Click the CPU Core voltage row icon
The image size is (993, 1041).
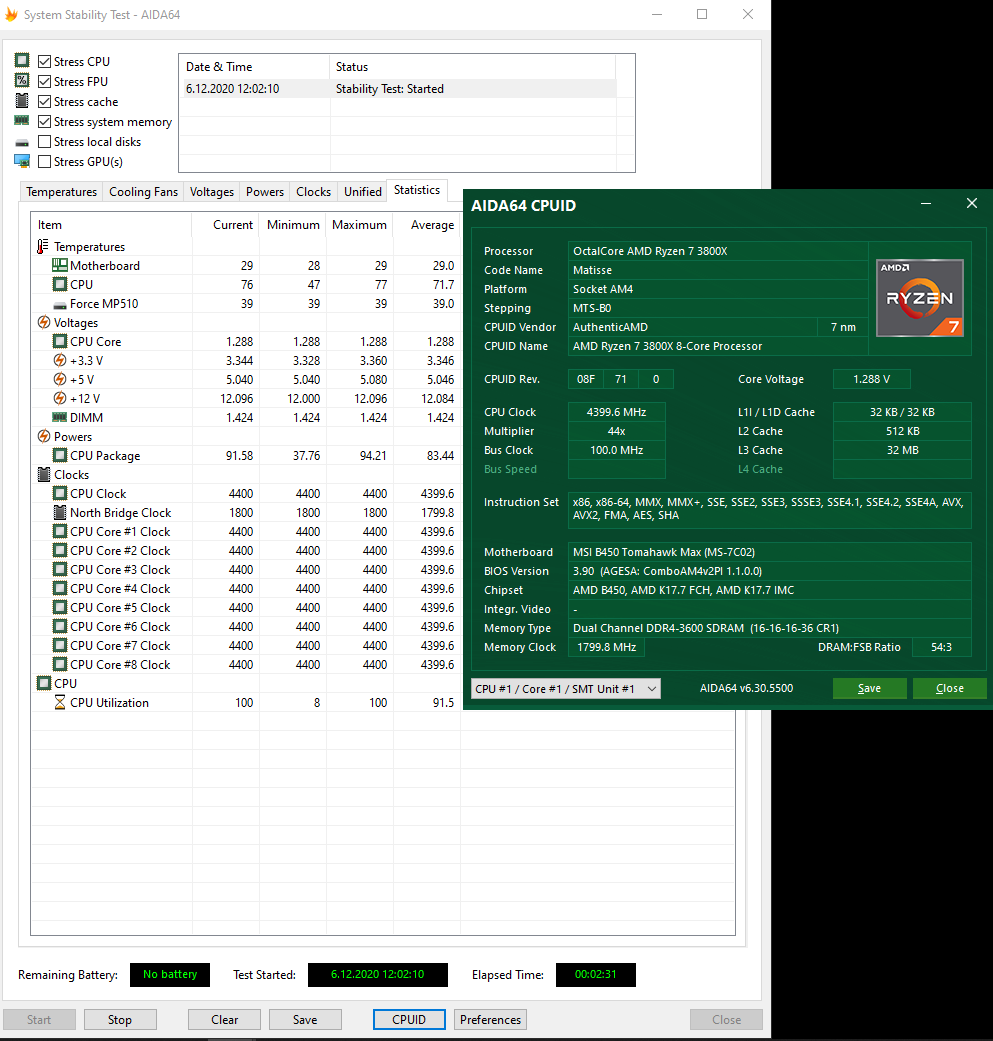60,341
